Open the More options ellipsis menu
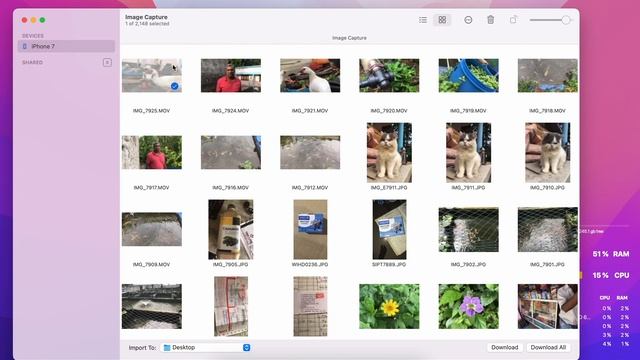This screenshot has height=360, width=640. tap(468, 20)
